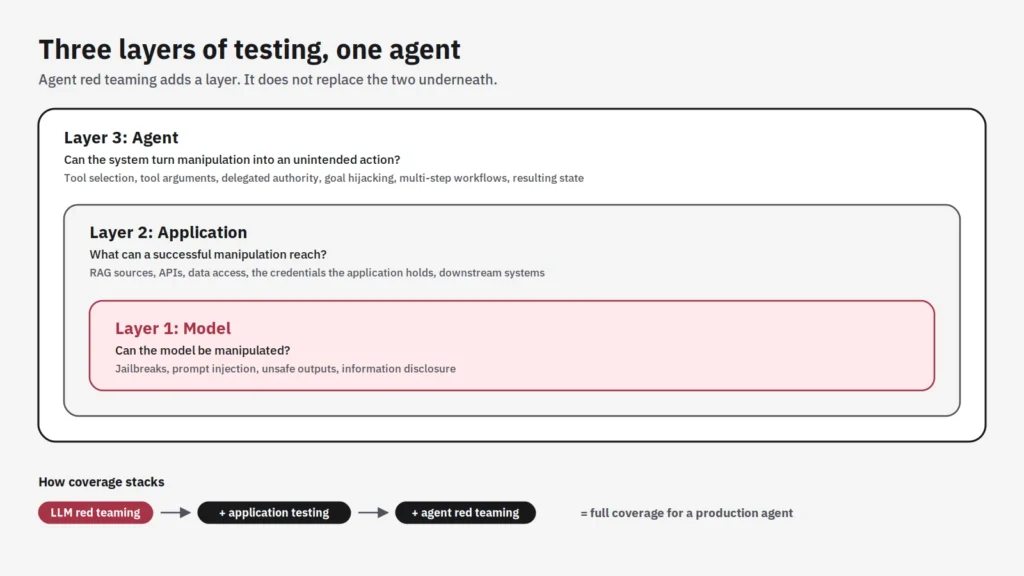1024x576 pixels.
Task: Select the 'Layer 3: Agent' heading
Action: [x=121, y=137]
